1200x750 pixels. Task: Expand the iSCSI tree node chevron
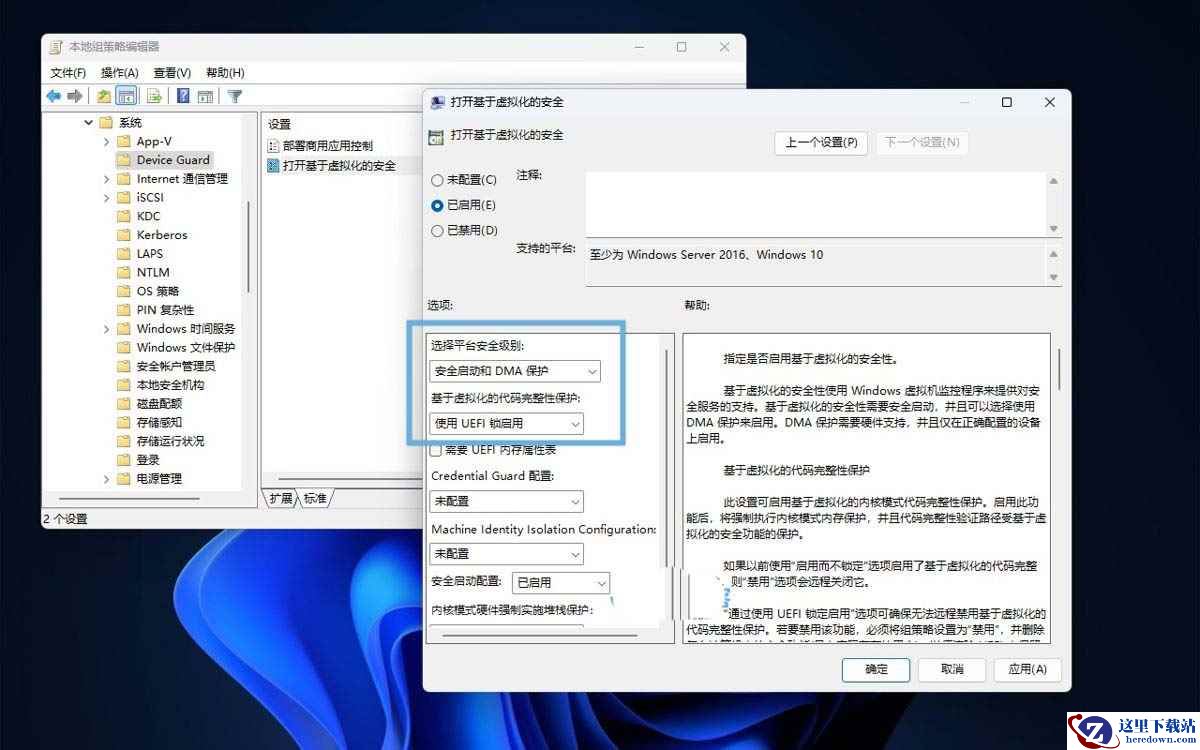click(107, 197)
